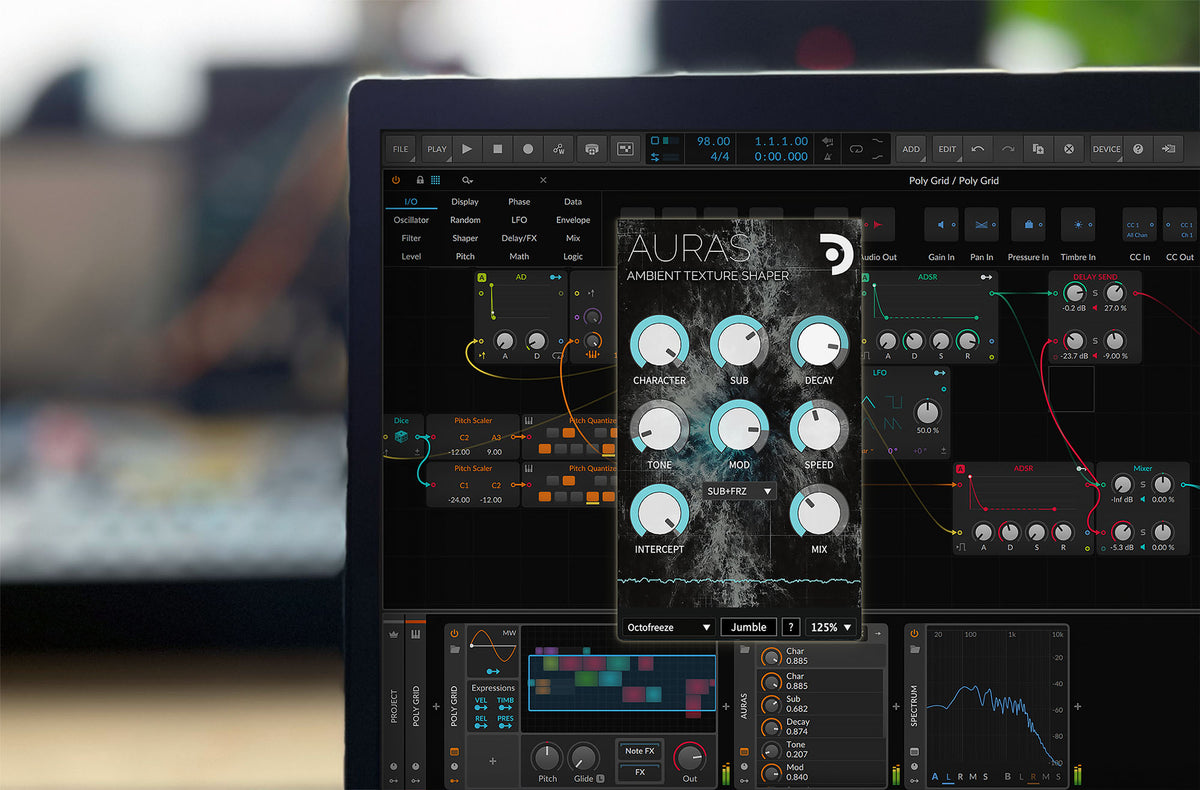Toggle the grid editor power icon
Image resolution: width=1200 pixels, height=790 pixels.
396,180
